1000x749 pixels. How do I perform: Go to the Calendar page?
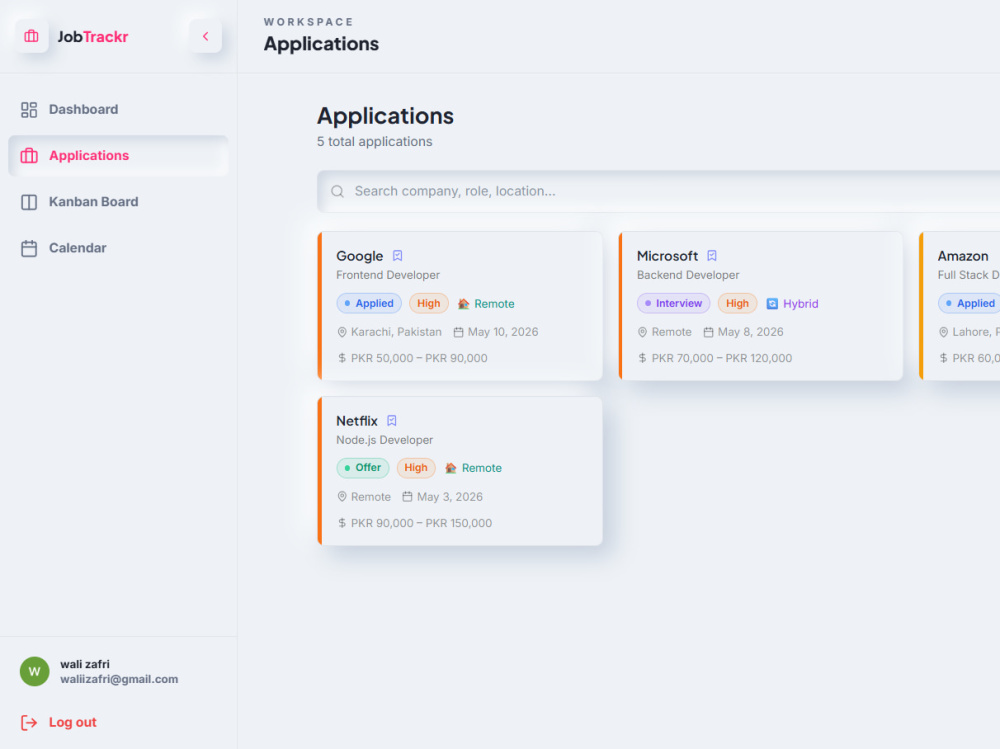(x=118, y=248)
